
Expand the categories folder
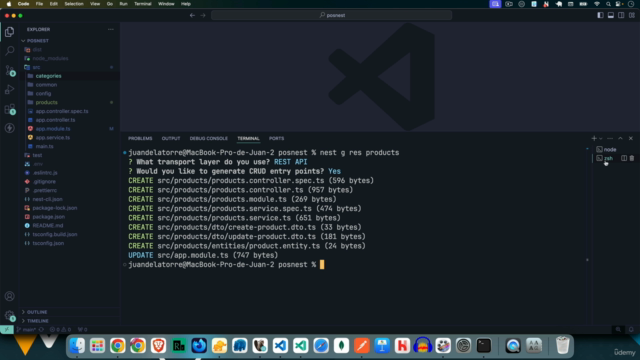point(48,76)
